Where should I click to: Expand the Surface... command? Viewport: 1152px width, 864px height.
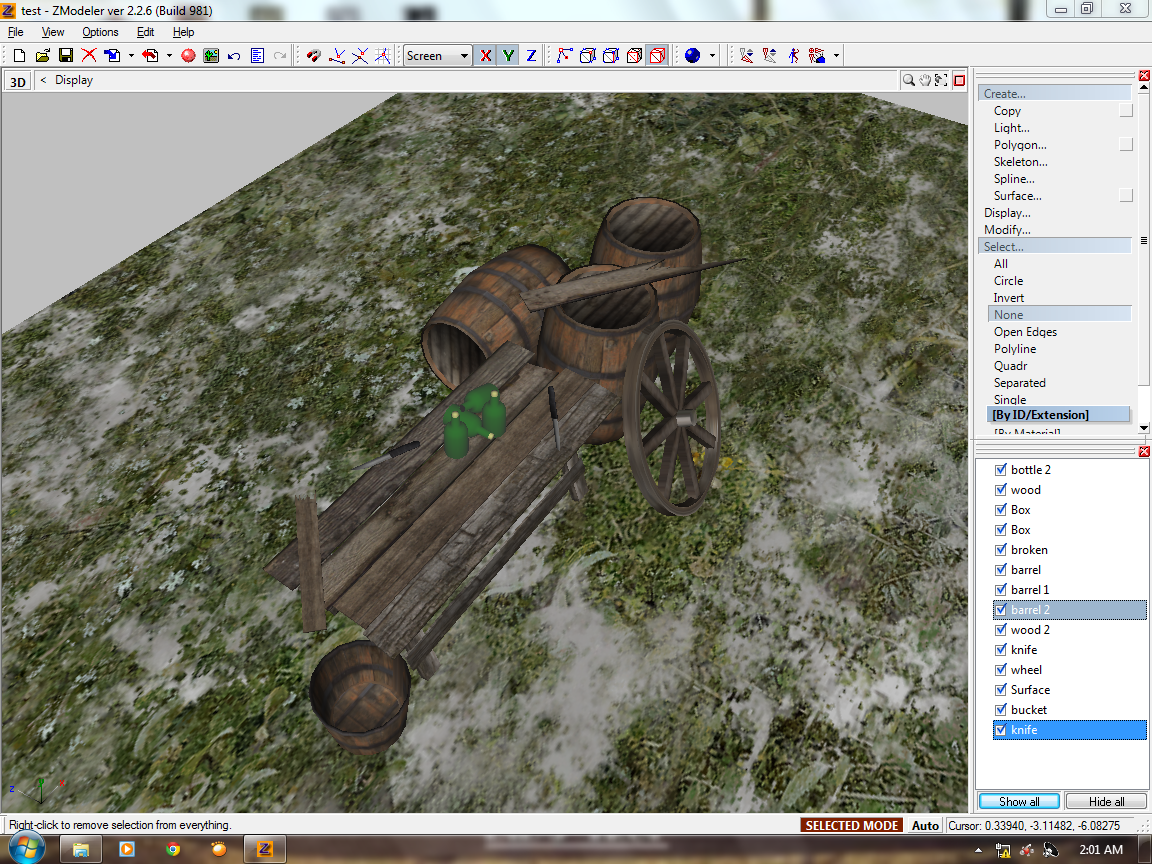[x=1018, y=195]
